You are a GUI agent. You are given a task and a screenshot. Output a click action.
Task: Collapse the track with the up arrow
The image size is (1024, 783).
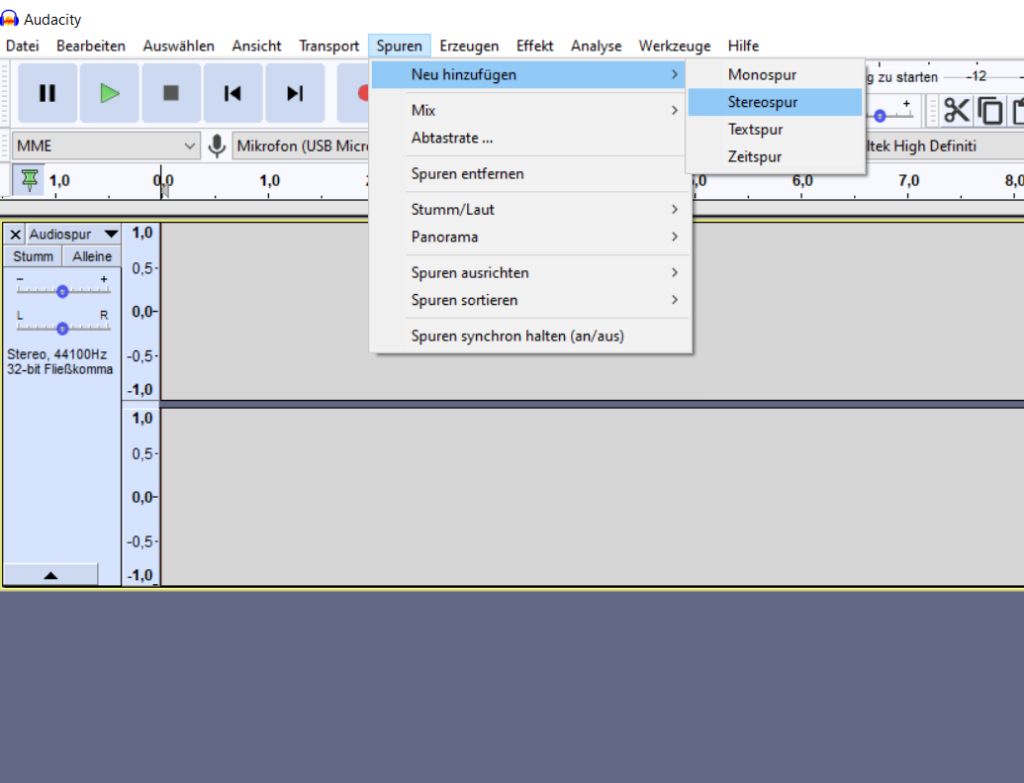(51, 575)
